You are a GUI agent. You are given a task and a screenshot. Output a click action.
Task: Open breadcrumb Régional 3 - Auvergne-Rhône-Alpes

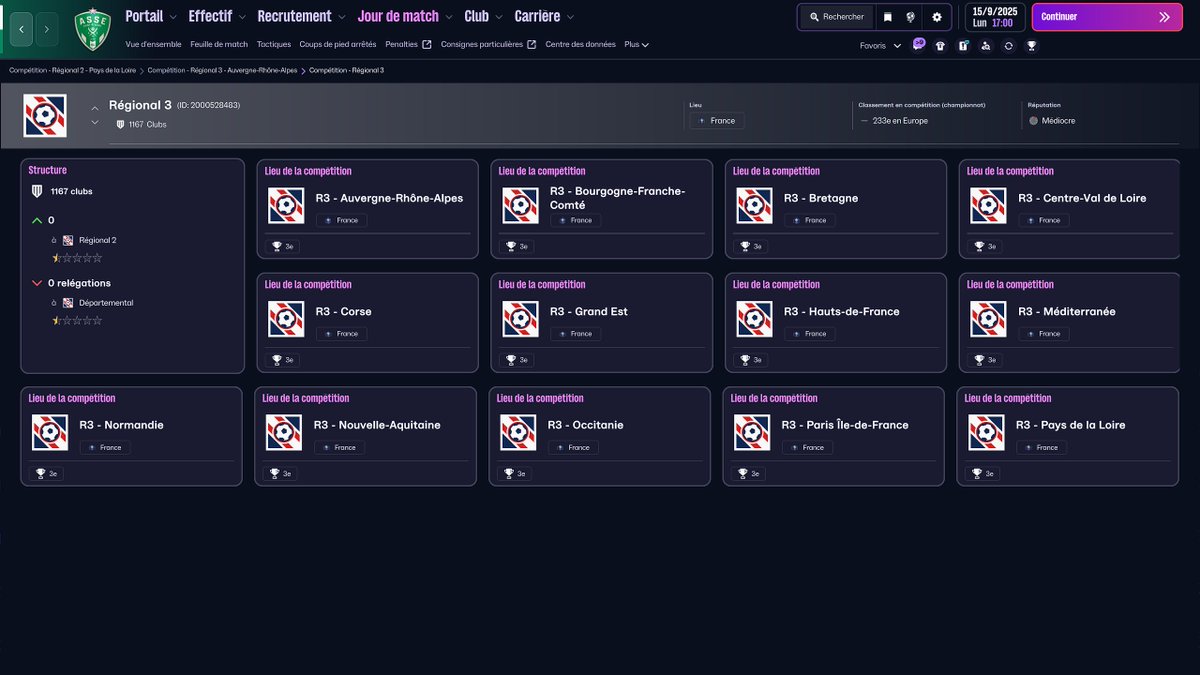(x=222, y=70)
